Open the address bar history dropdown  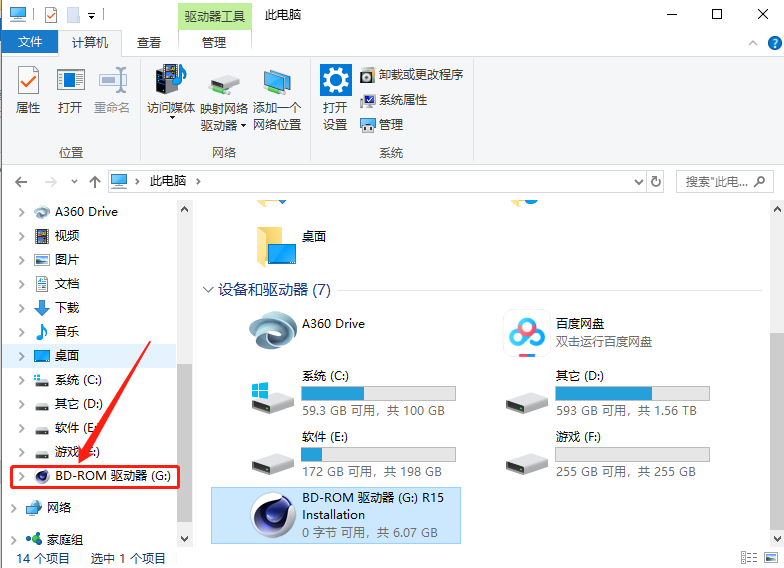[638, 182]
